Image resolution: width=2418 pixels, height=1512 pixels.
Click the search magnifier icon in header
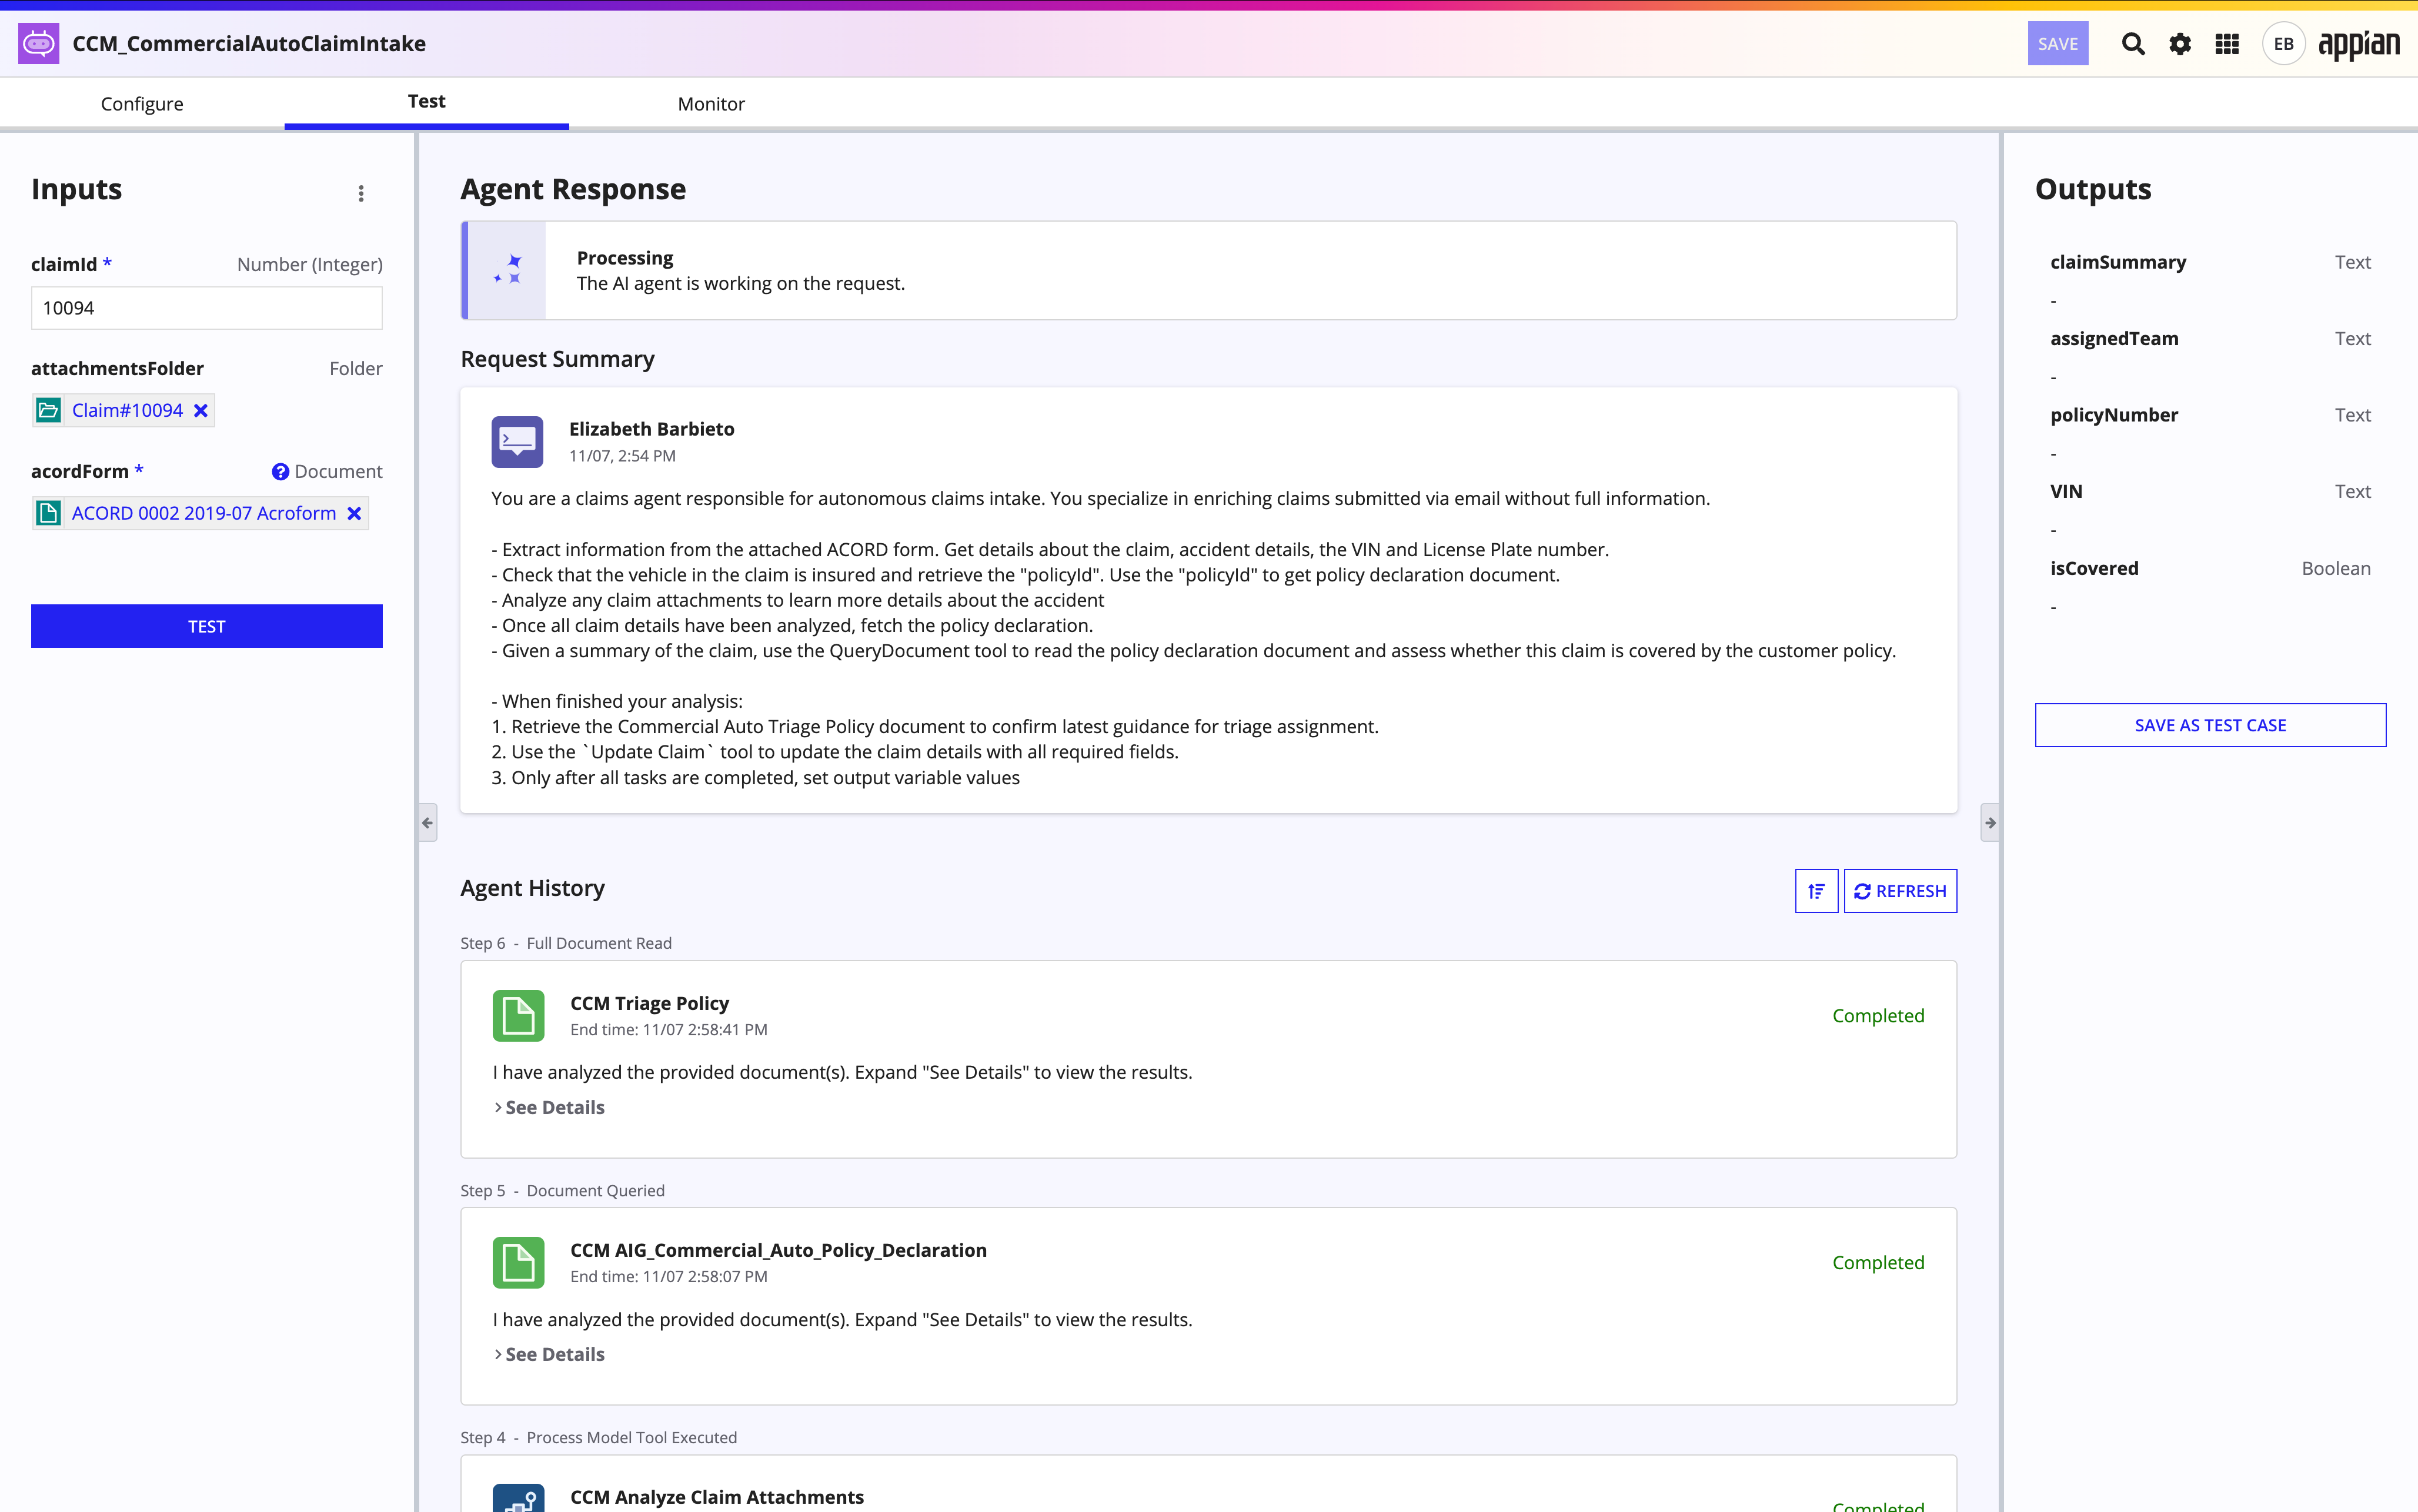[x=2133, y=44]
